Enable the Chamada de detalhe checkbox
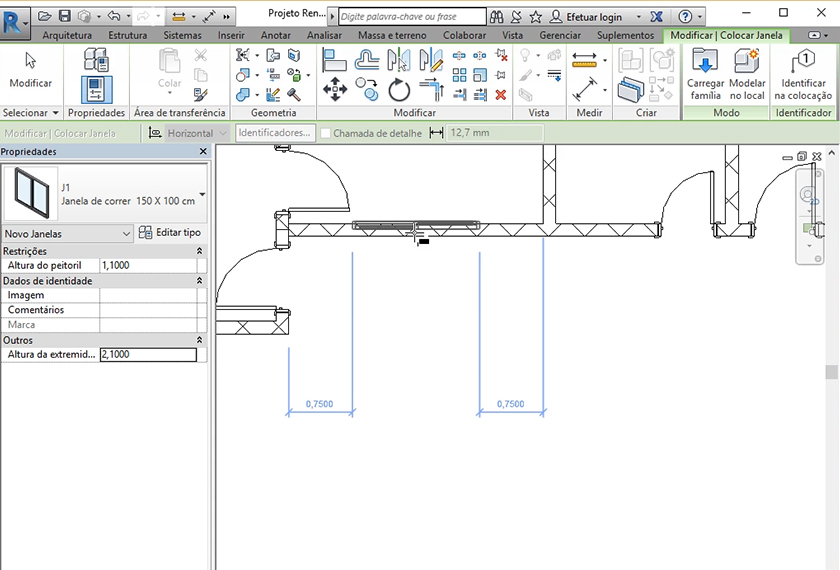 coord(326,133)
